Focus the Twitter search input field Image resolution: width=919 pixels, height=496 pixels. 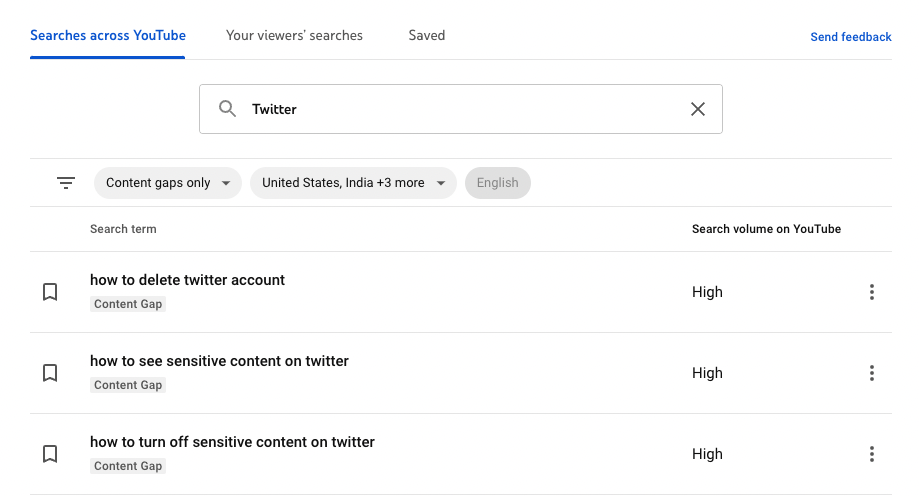(461, 109)
